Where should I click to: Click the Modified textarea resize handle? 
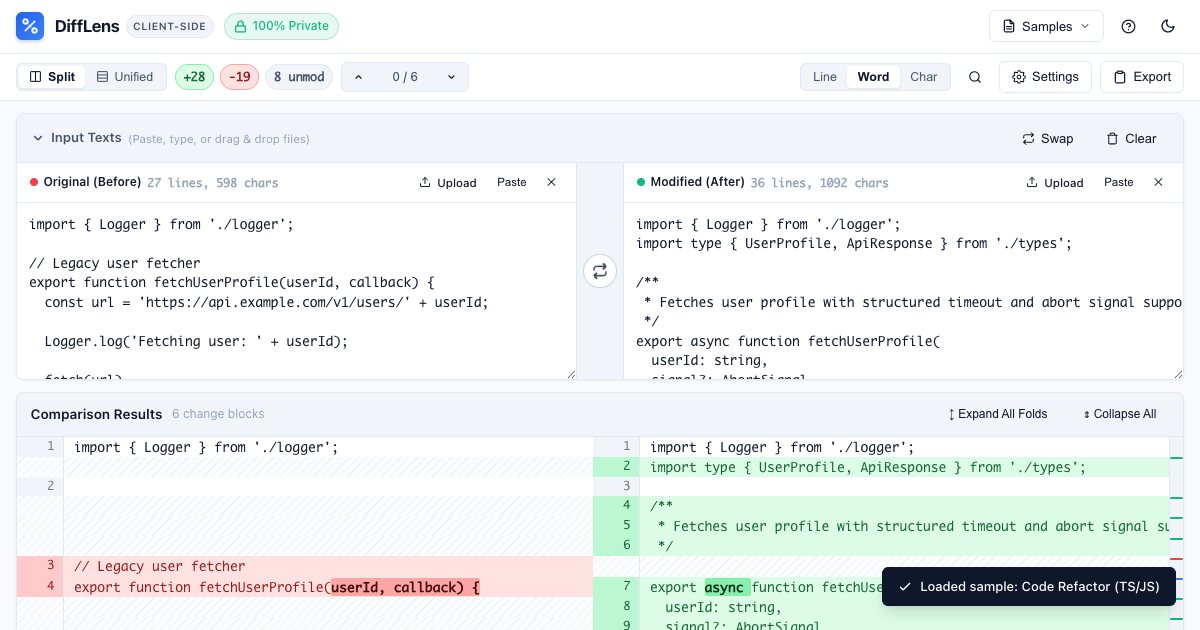point(1177,373)
